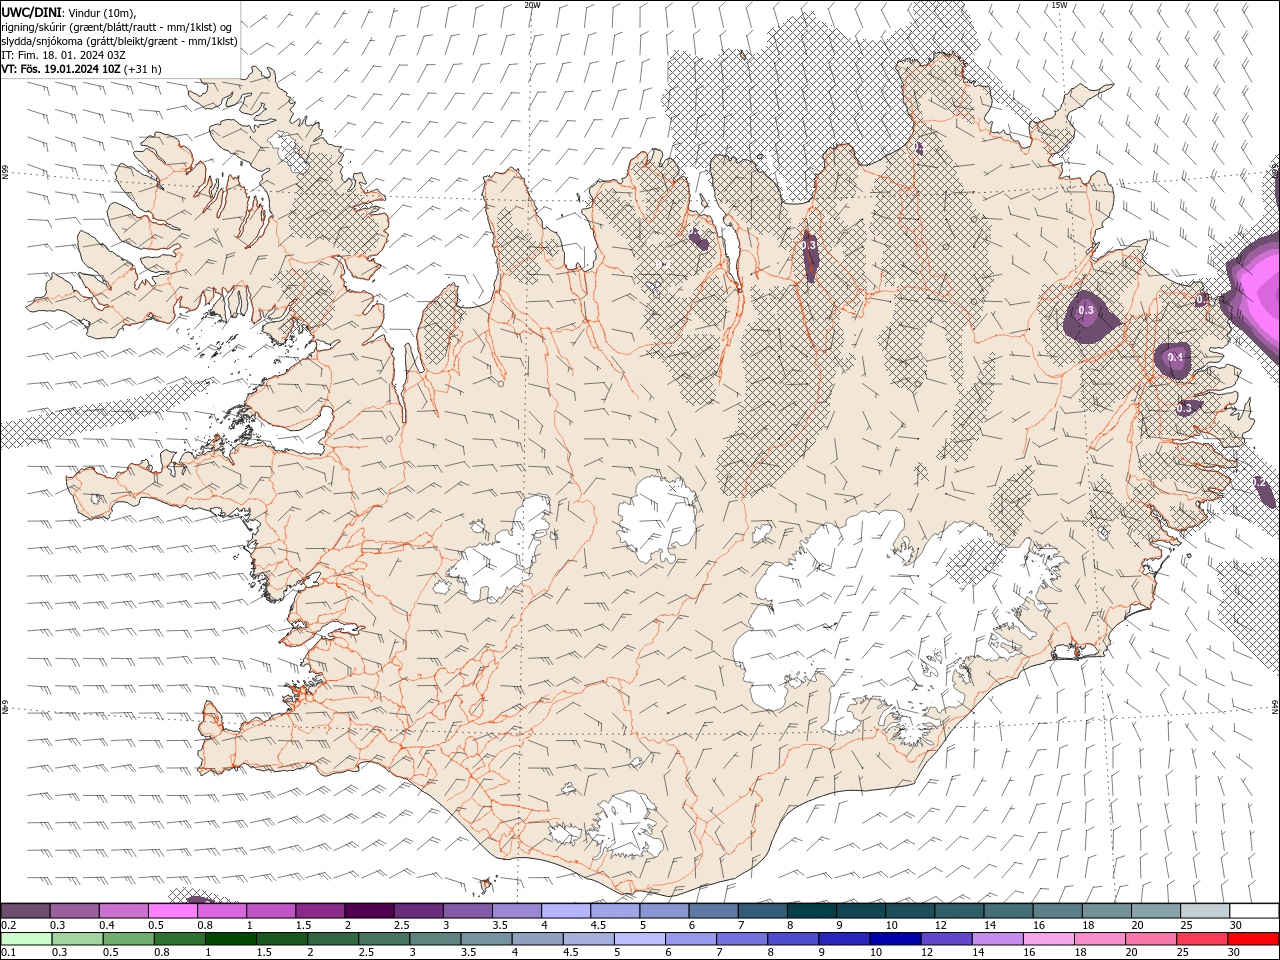Image resolution: width=1280 pixels, height=960 pixels.
Task: Click the 'slydda/snjókoma' legend description line
Action: pyautogui.click(x=119, y=41)
